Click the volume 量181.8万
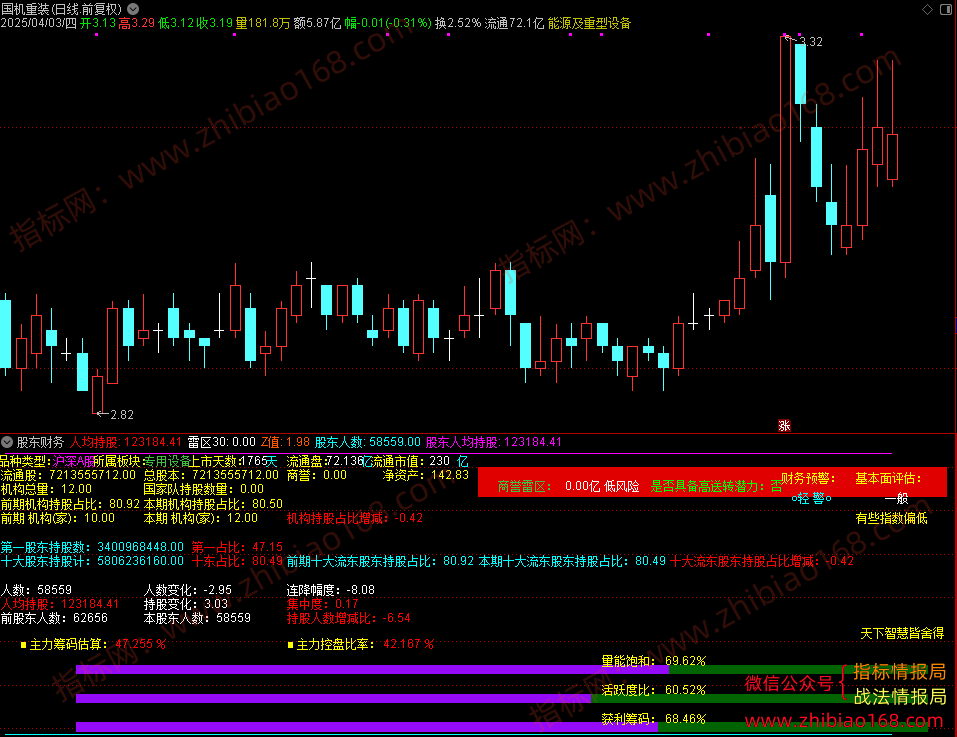The image size is (957, 737). coord(263,23)
